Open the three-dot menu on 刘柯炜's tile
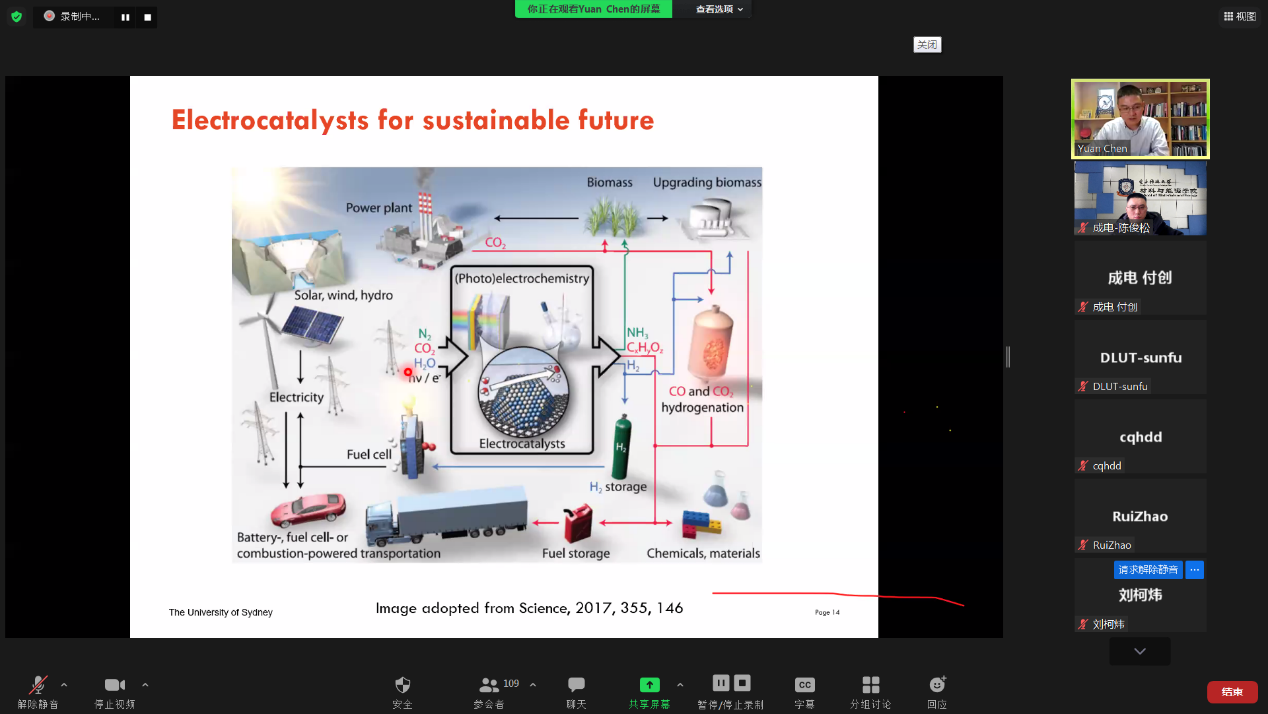The width and height of the screenshot is (1268, 714). click(1194, 570)
